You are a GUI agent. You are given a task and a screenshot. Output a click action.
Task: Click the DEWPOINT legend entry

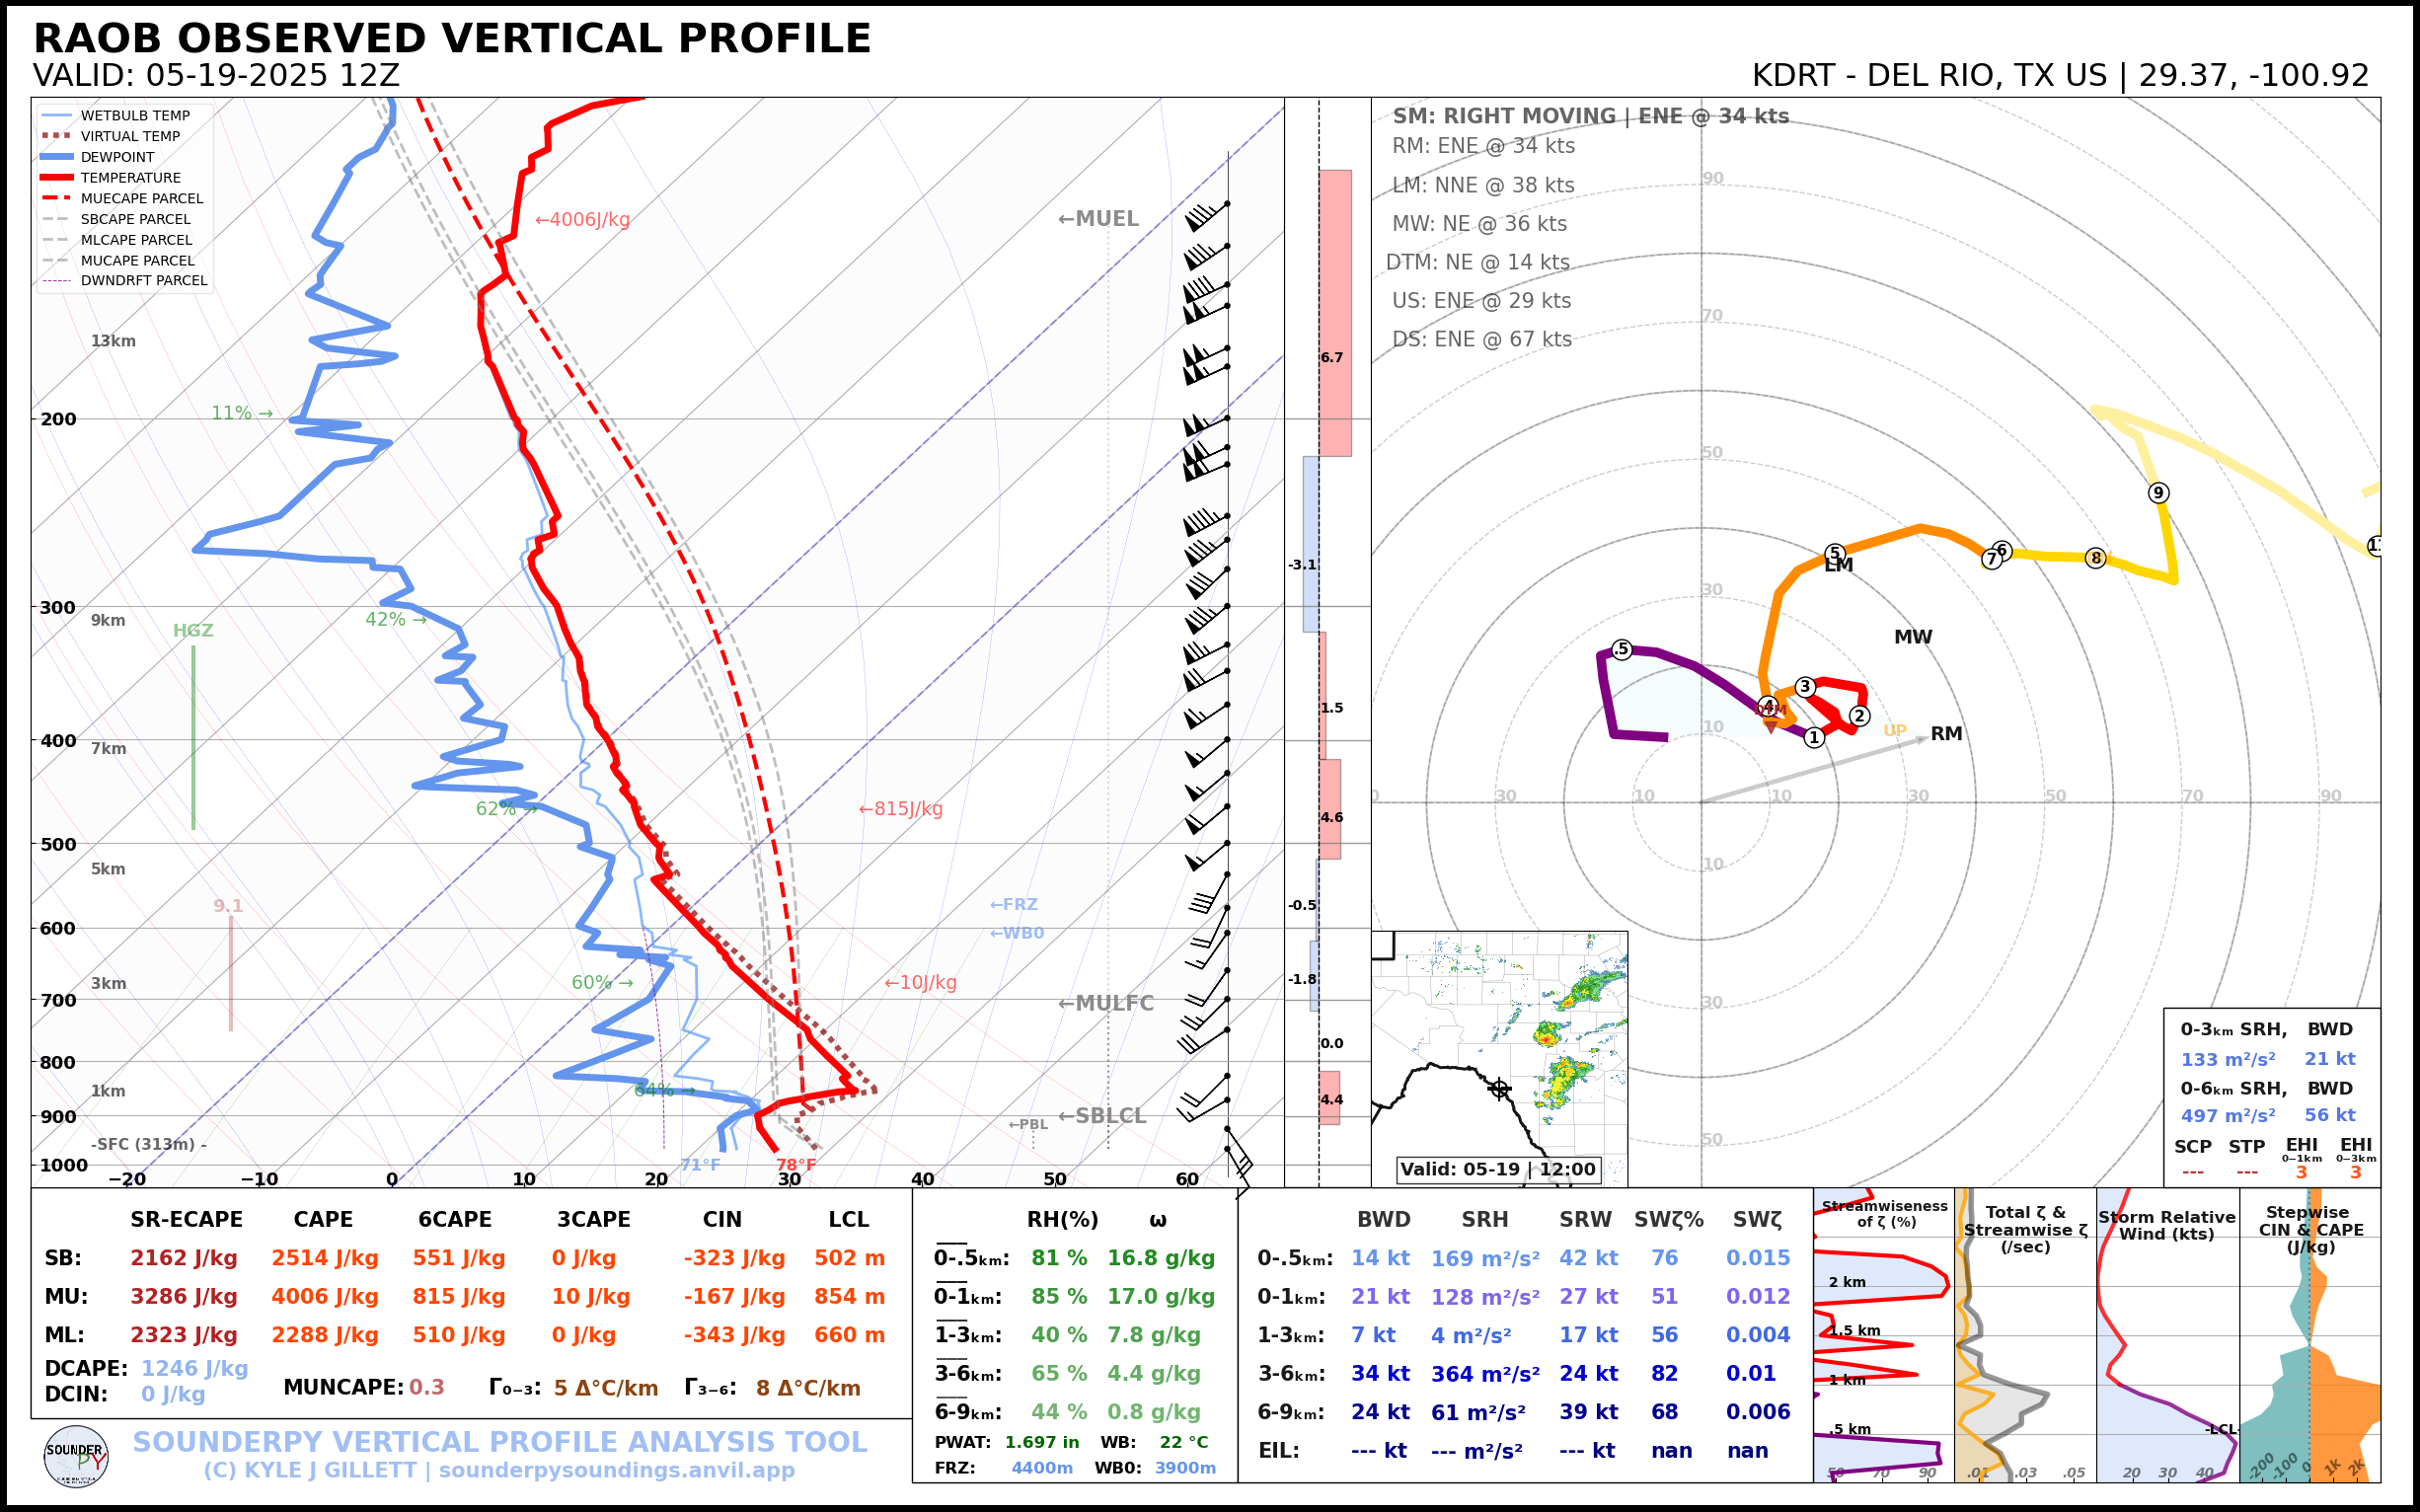coord(117,157)
